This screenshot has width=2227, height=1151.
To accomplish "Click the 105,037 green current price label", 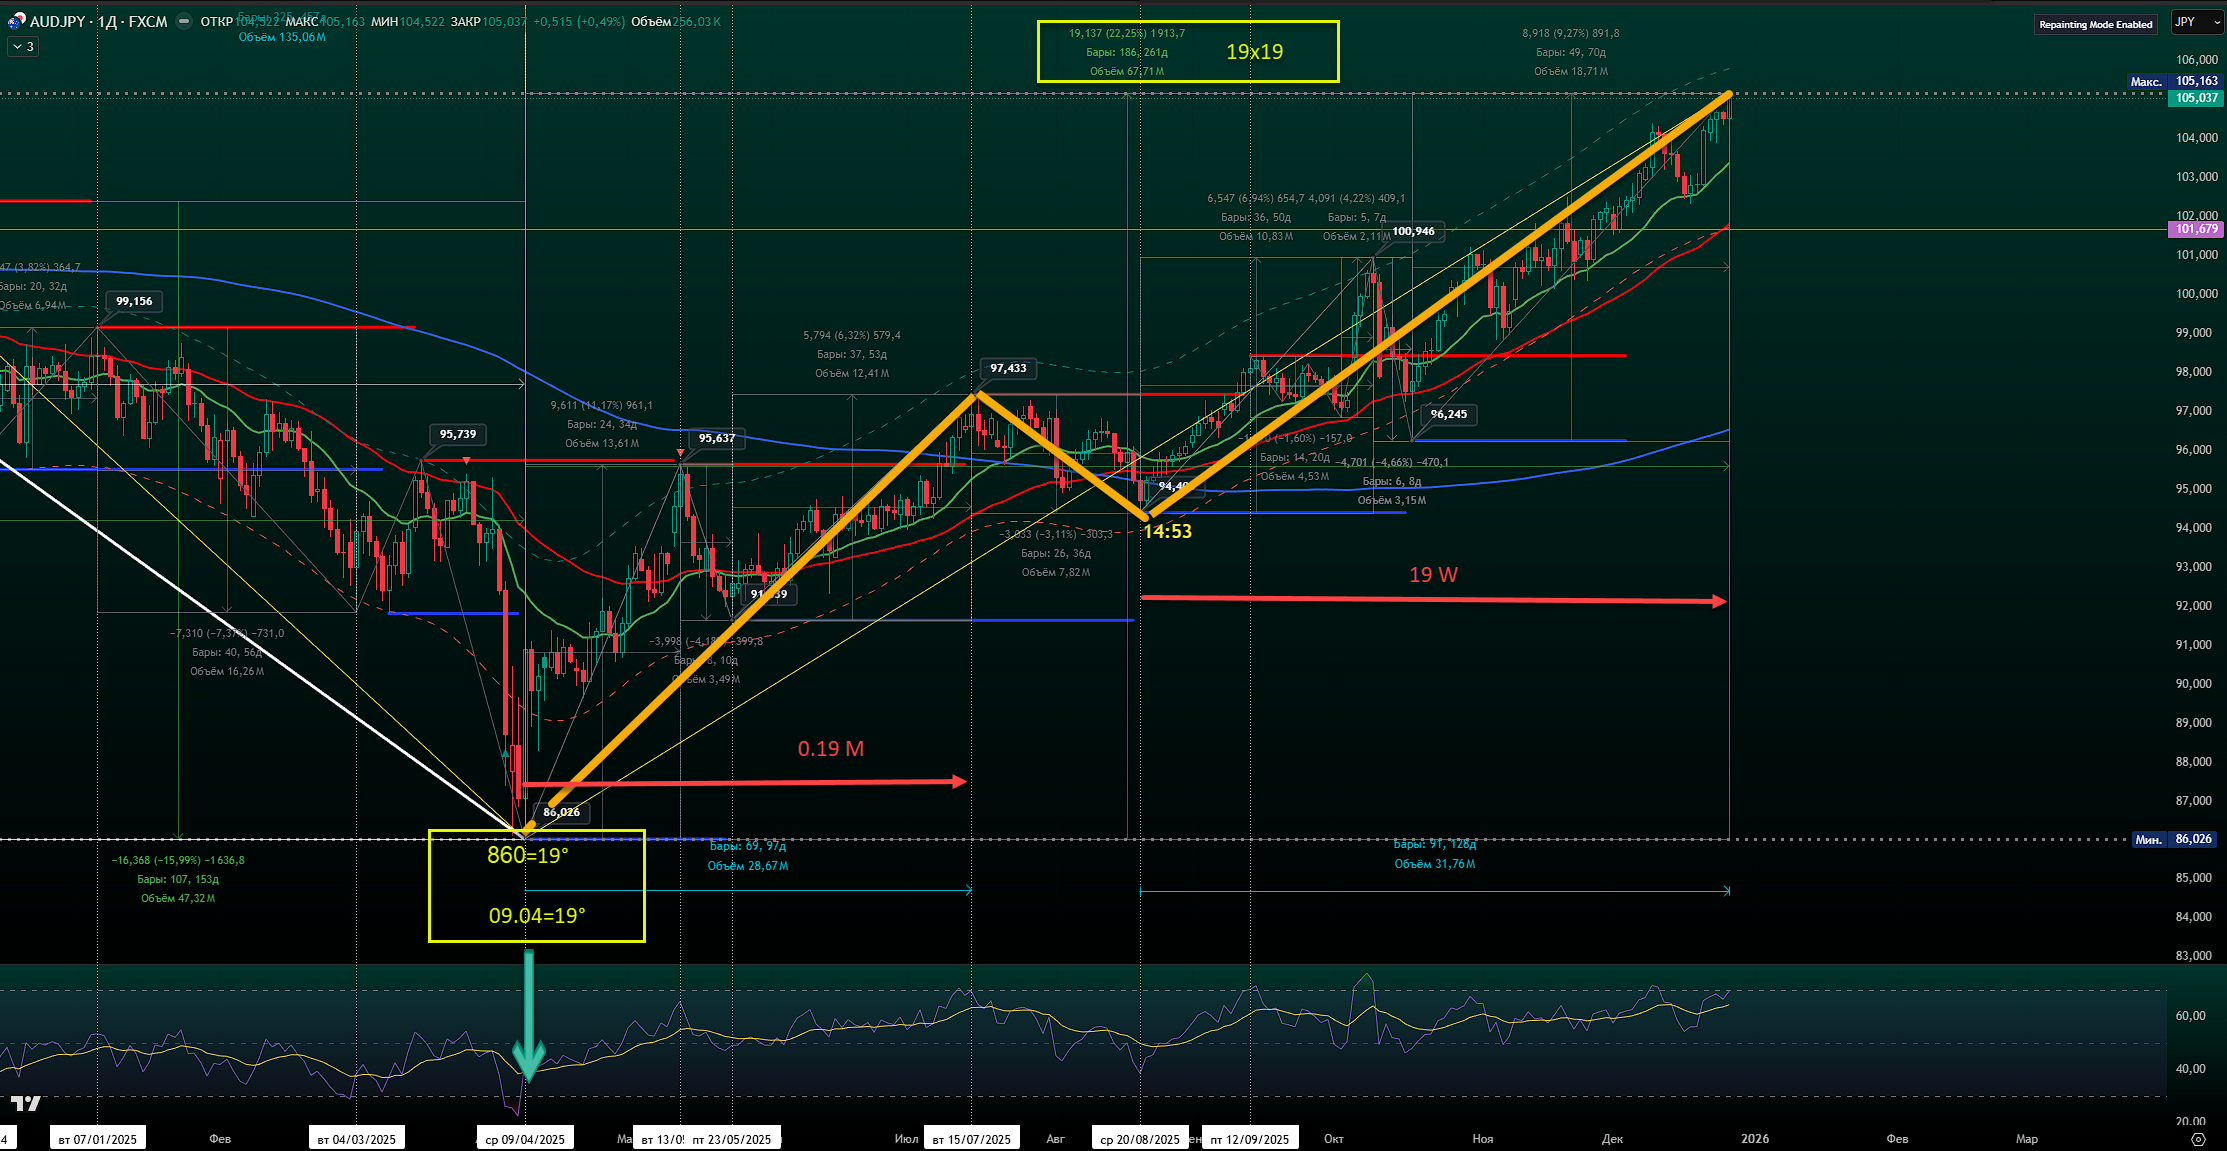I will point(2196,98).
